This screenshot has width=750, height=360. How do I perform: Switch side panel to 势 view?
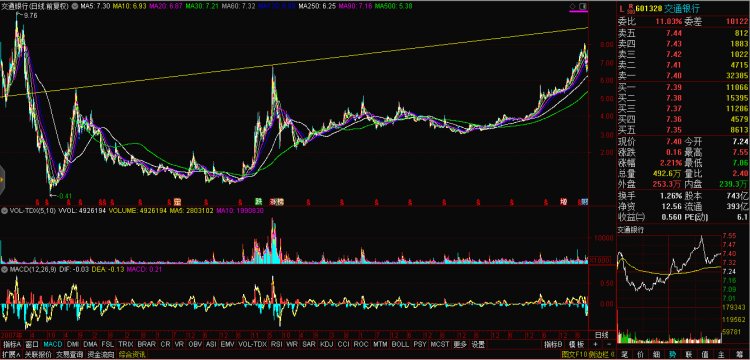coord(672,355)
